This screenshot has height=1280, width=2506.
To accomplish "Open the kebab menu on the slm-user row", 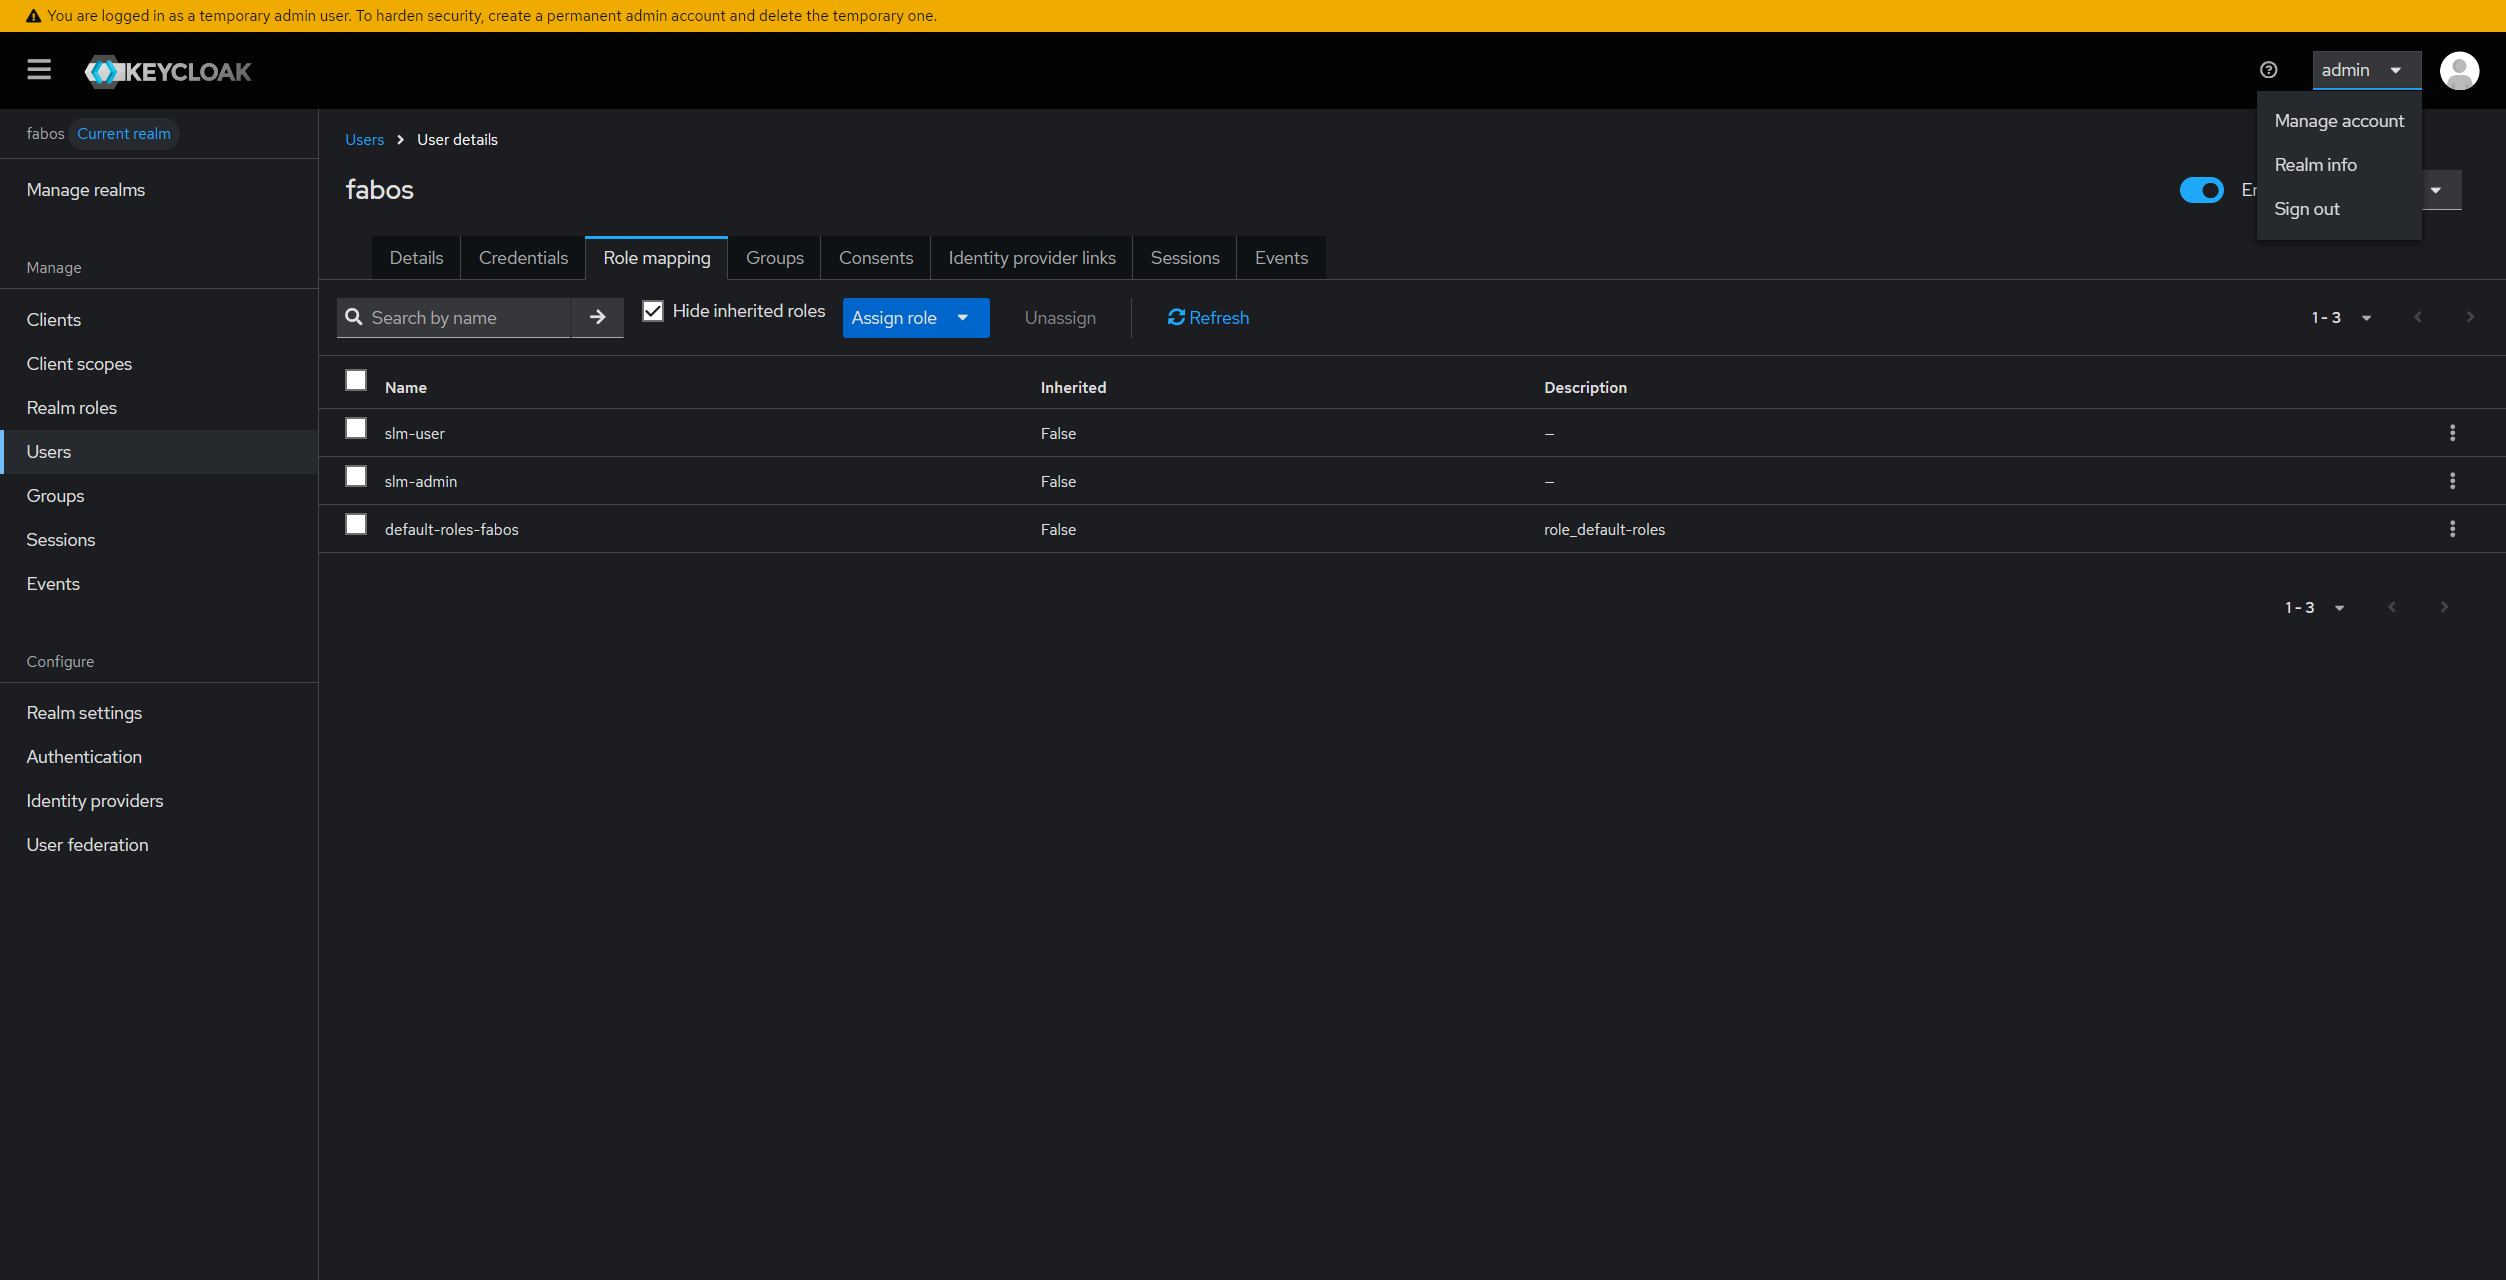I will [x=2453, y=433].
